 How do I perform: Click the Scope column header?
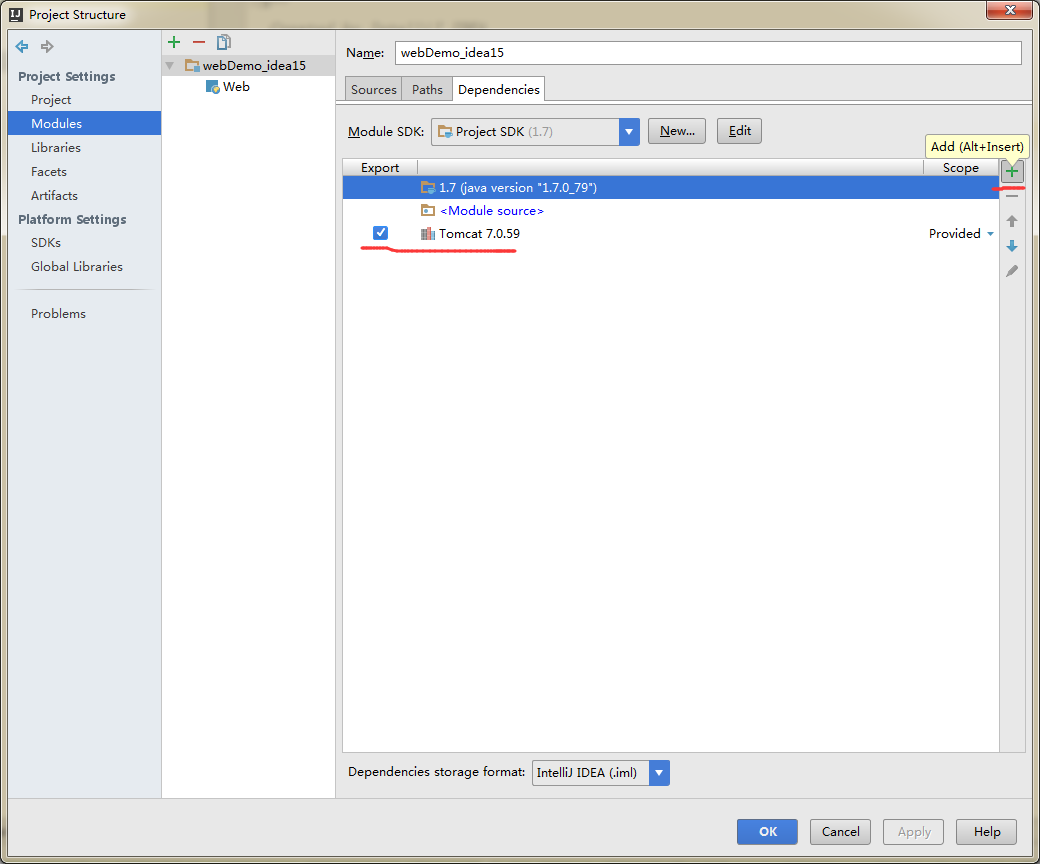click(x=960, y=168)
